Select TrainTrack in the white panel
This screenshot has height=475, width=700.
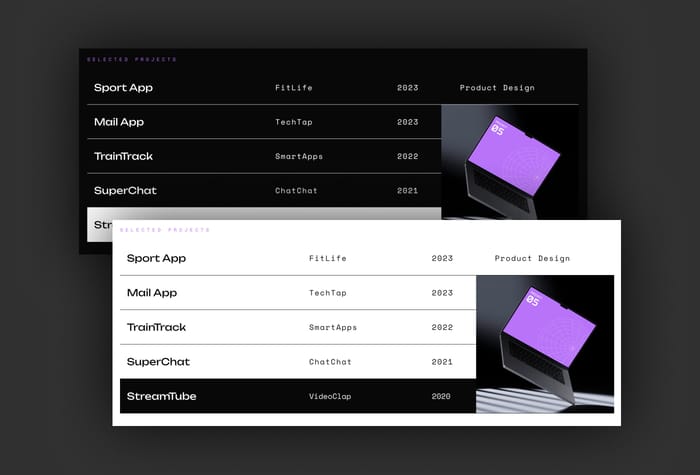point(156,327)
